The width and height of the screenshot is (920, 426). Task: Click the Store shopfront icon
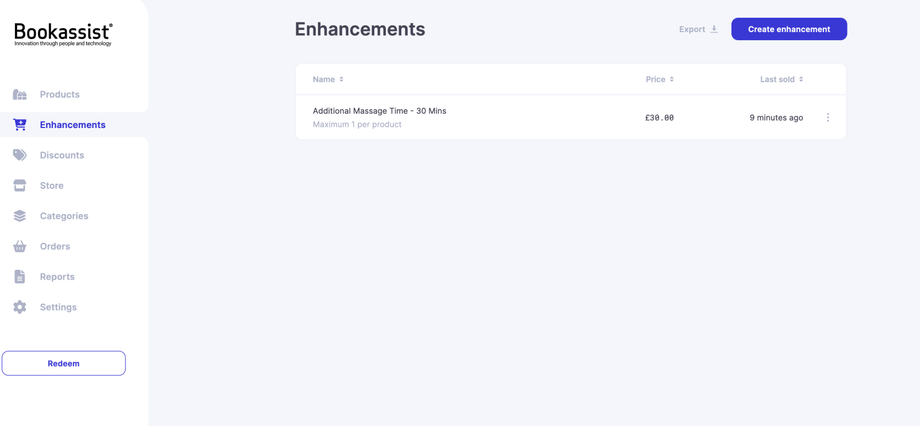click(x=20, y=186)
